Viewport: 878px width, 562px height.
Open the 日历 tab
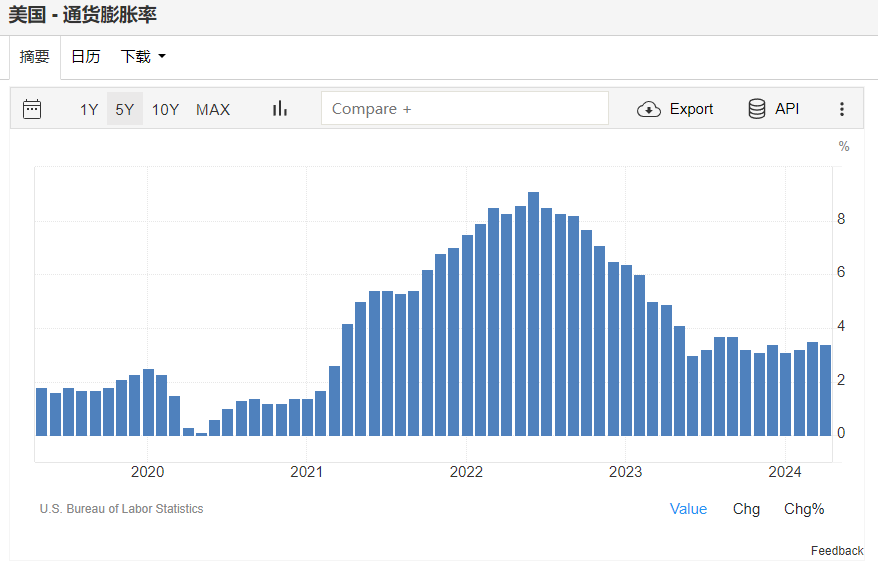click(86, 57)
